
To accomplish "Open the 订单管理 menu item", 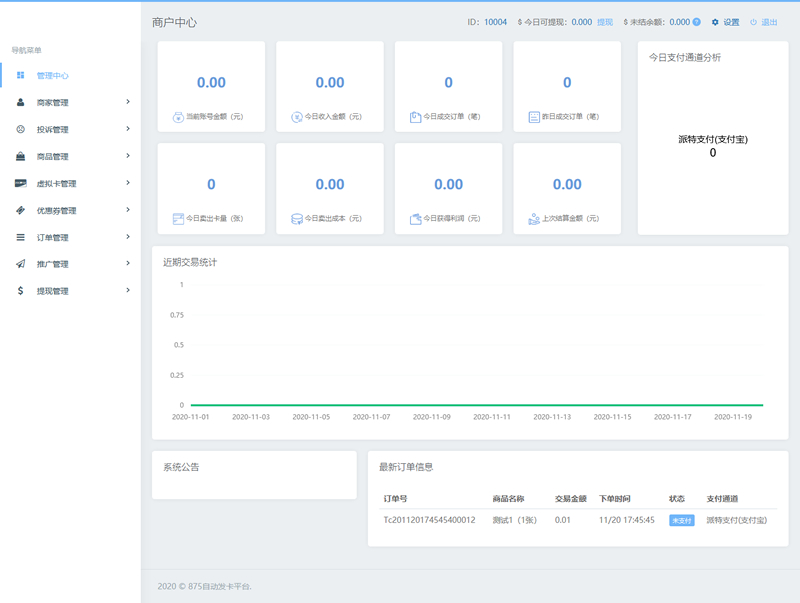I will coord(52,238).
